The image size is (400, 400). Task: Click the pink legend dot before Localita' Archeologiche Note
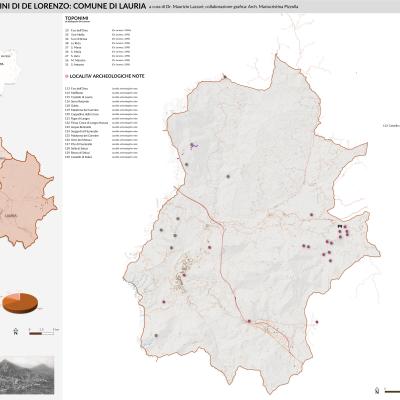click(x=66, y=76)
